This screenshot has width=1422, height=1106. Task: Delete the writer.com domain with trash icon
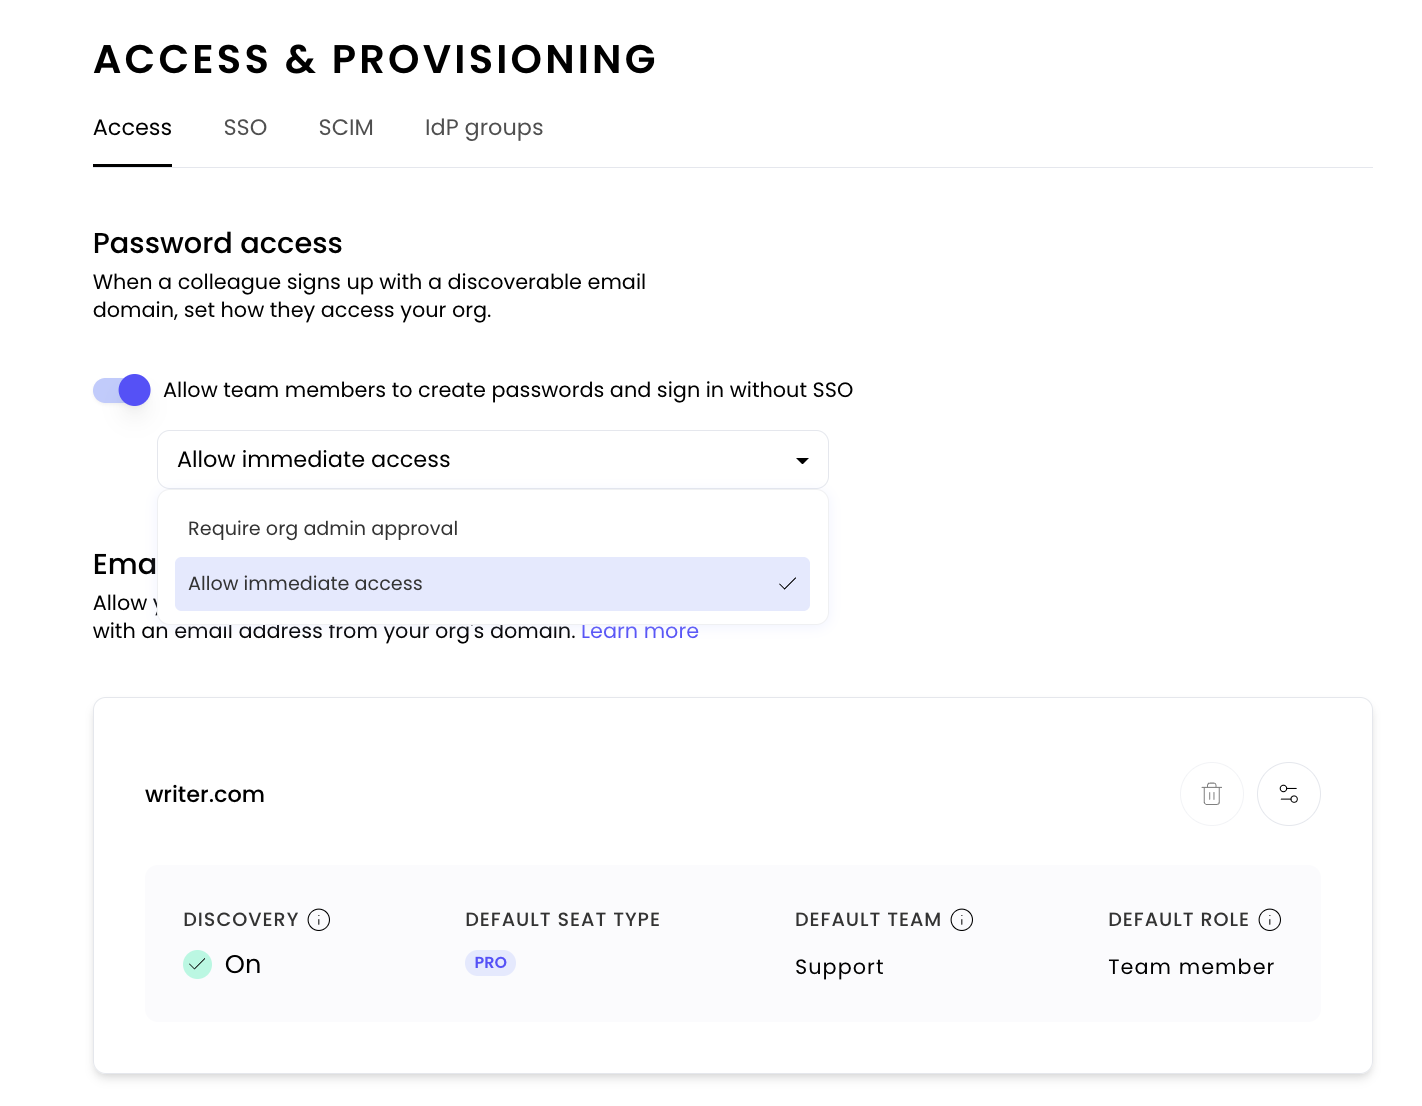1211,794
